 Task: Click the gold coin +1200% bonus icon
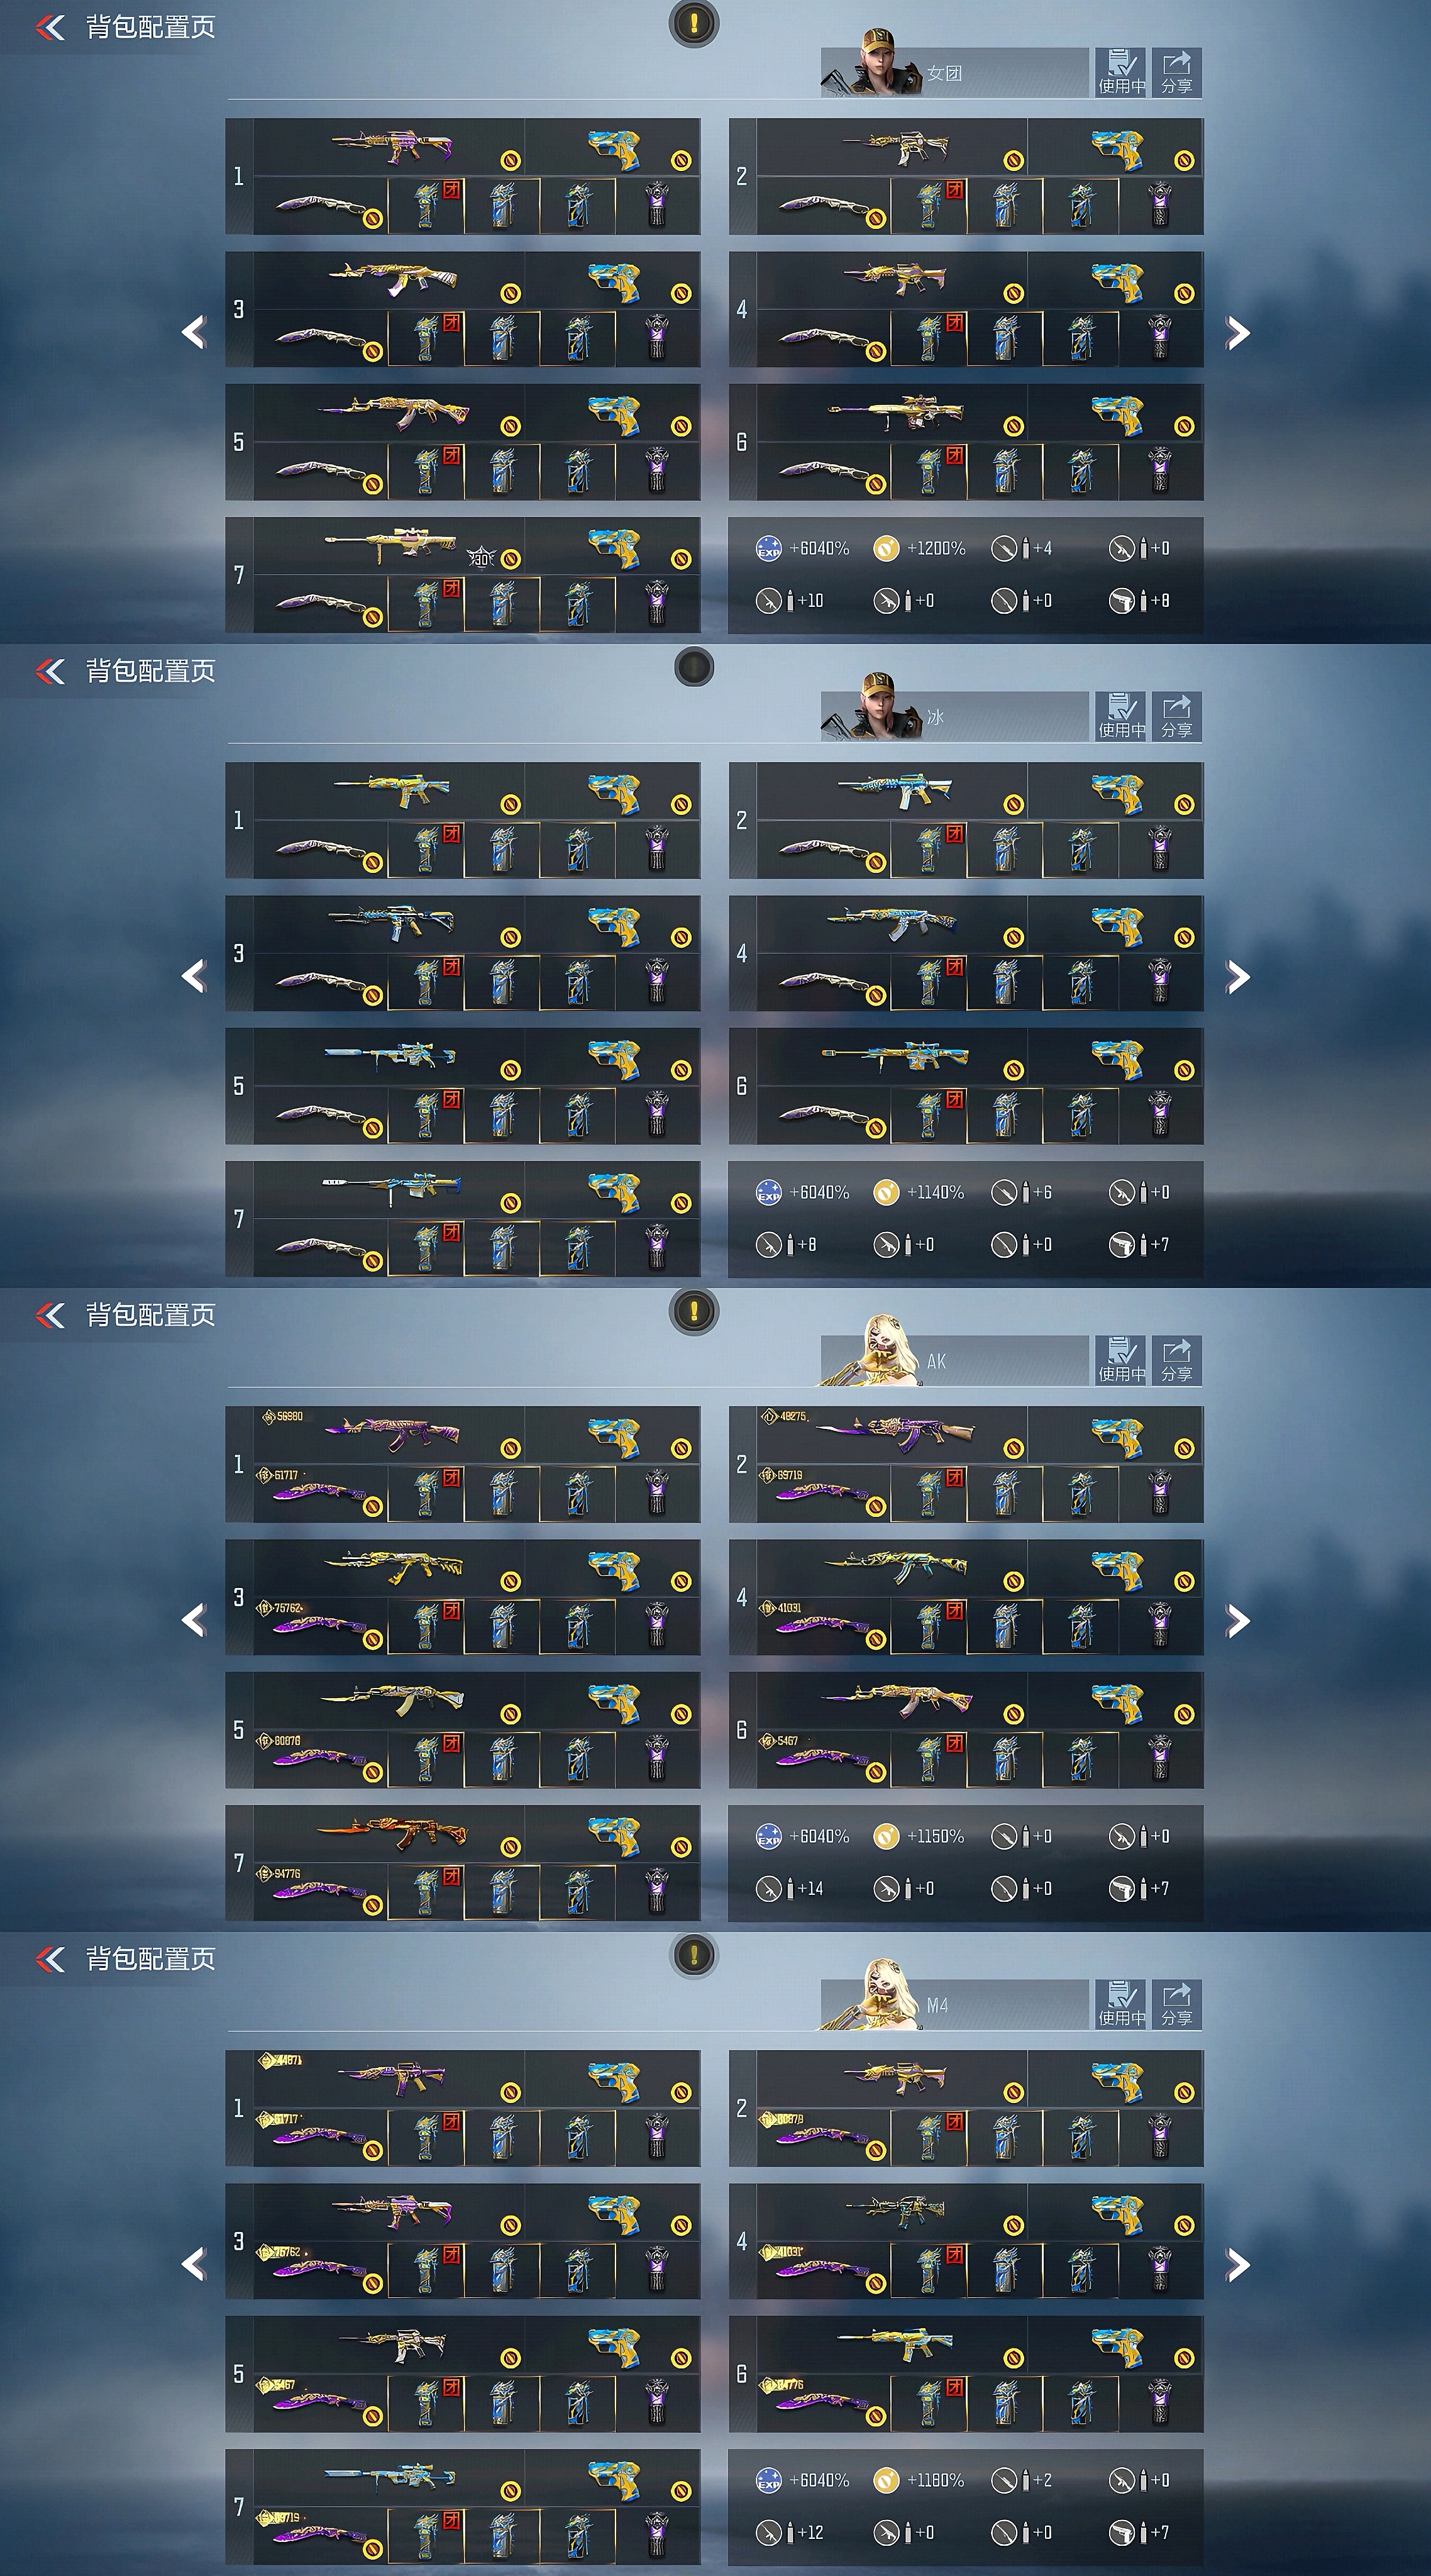tap(886, 548)
